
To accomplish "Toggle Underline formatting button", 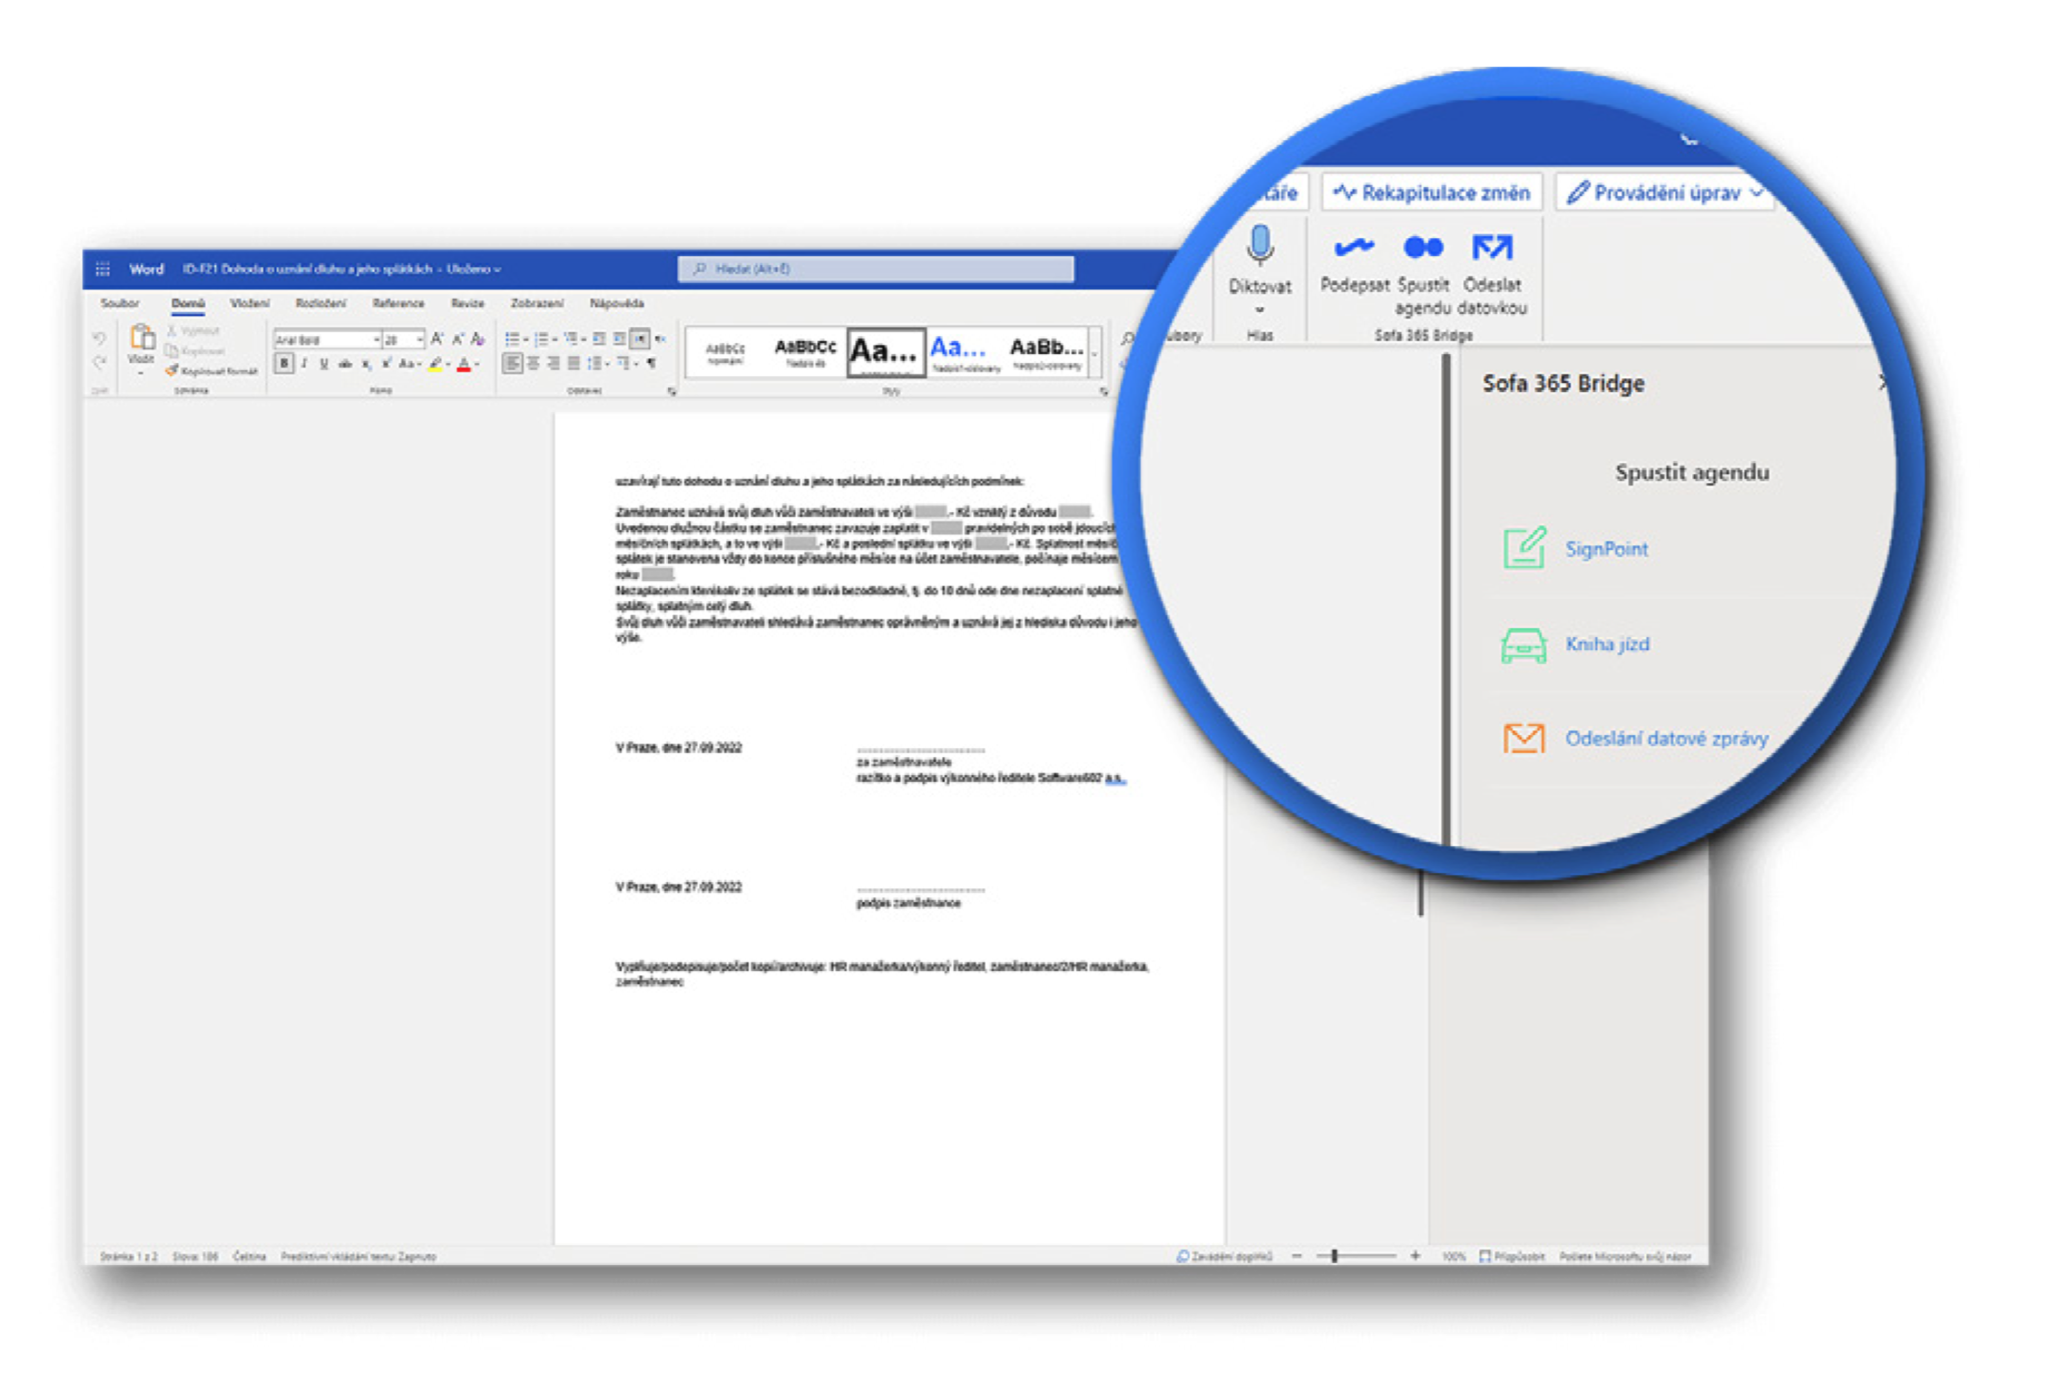I will [324, 364].
